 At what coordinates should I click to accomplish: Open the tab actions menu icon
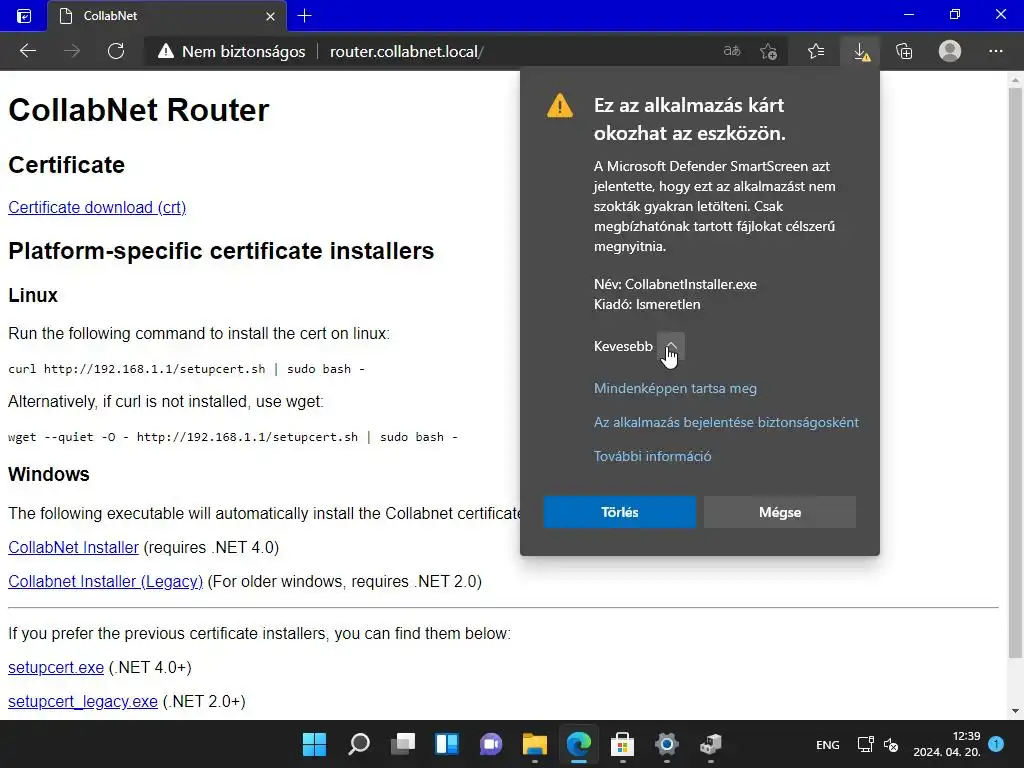point(24,16)
